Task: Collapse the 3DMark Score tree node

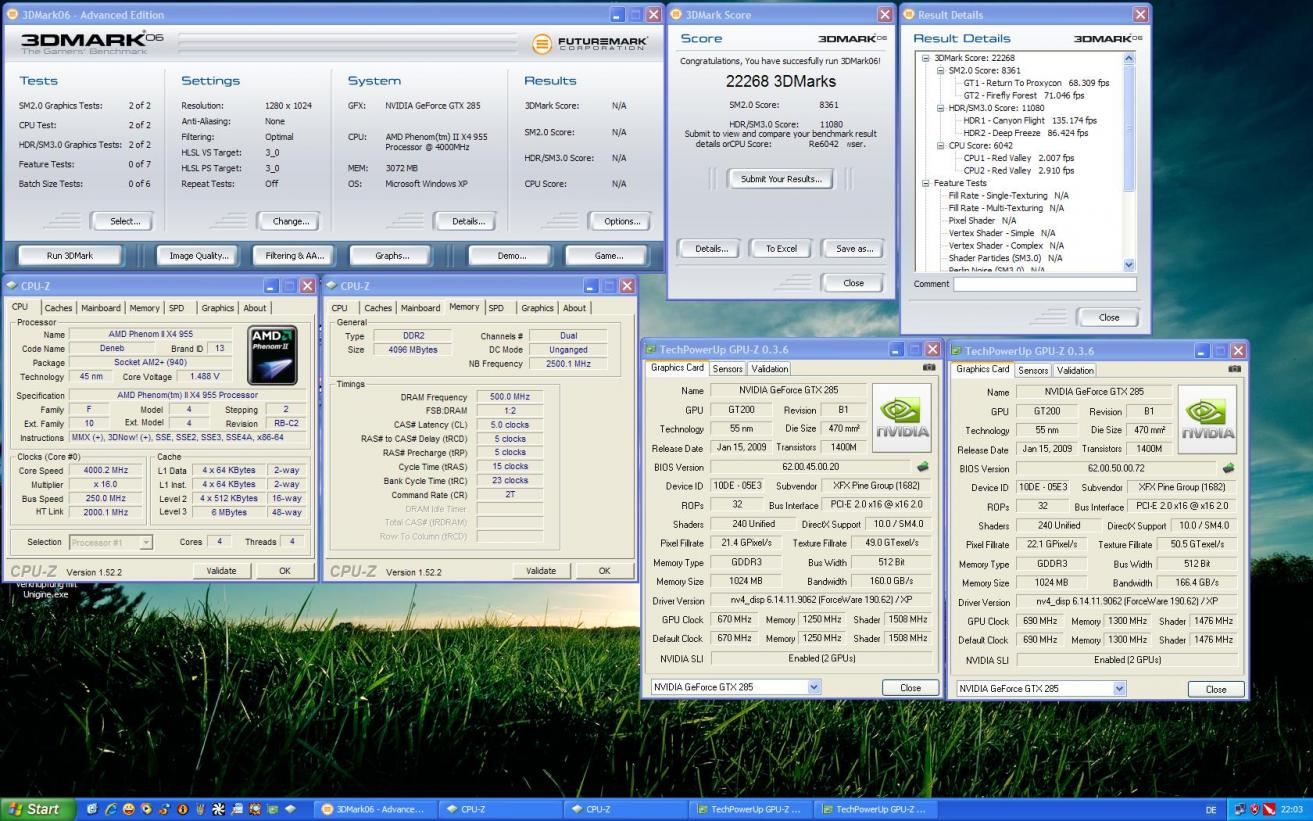Action: point(925,58)
